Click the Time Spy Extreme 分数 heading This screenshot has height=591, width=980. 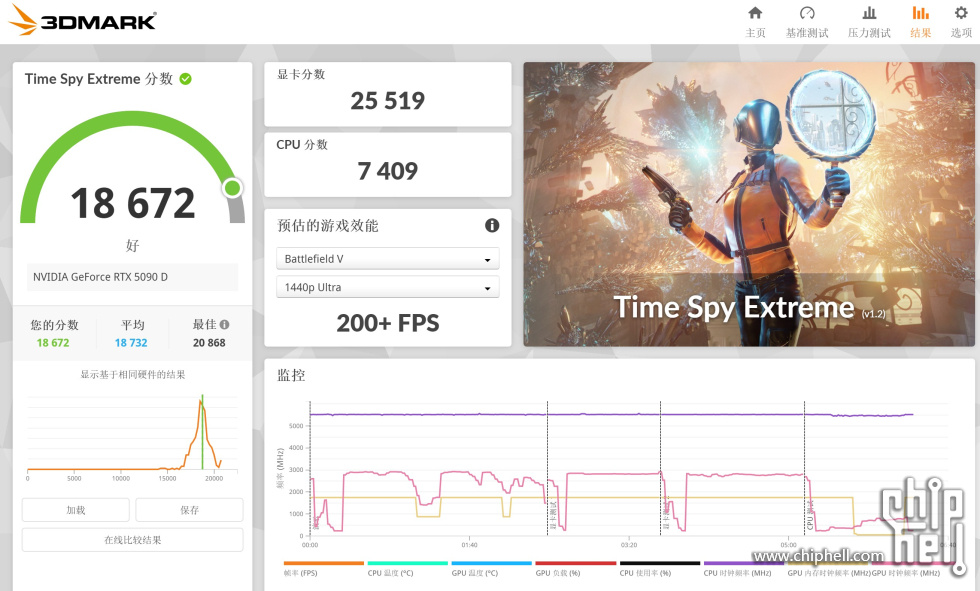(x=99, y=79)
